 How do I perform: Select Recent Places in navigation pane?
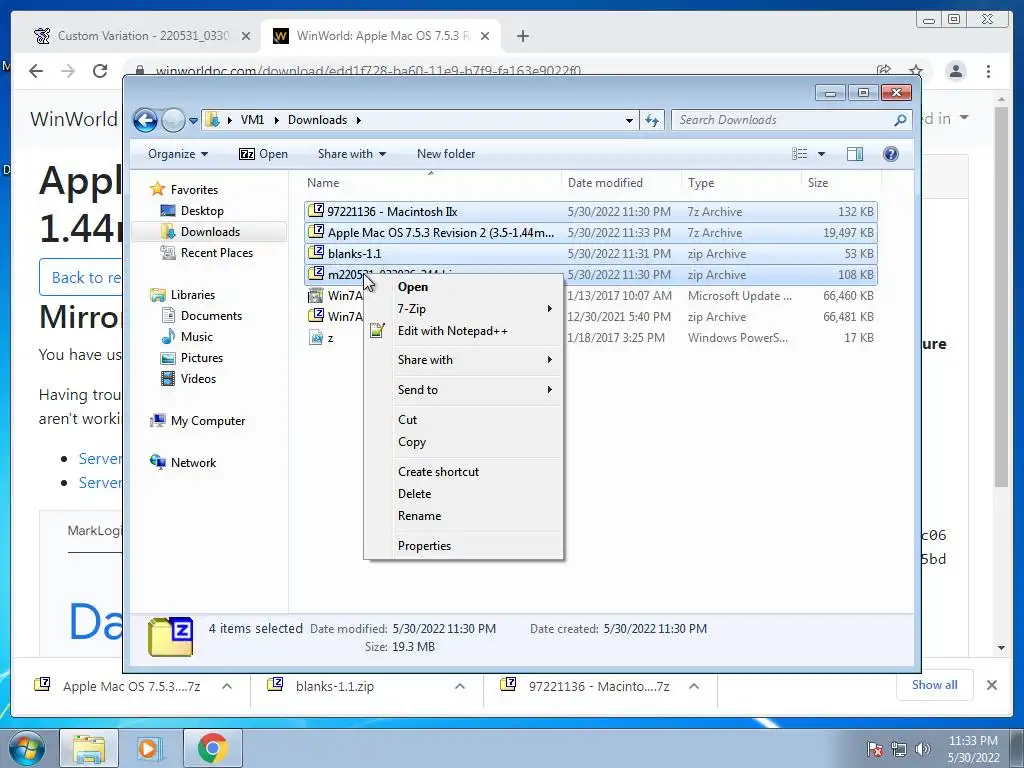pos(217,253)
